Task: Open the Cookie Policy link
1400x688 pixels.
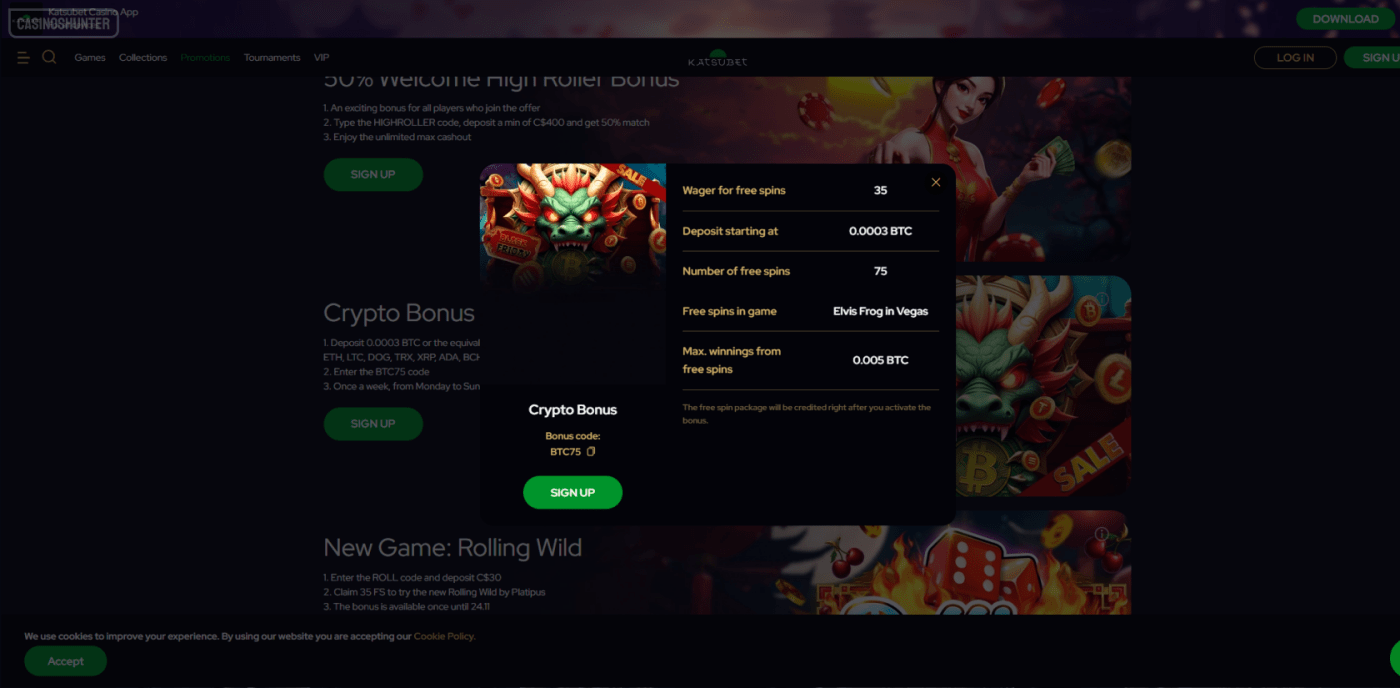Action: pos(444,636)
